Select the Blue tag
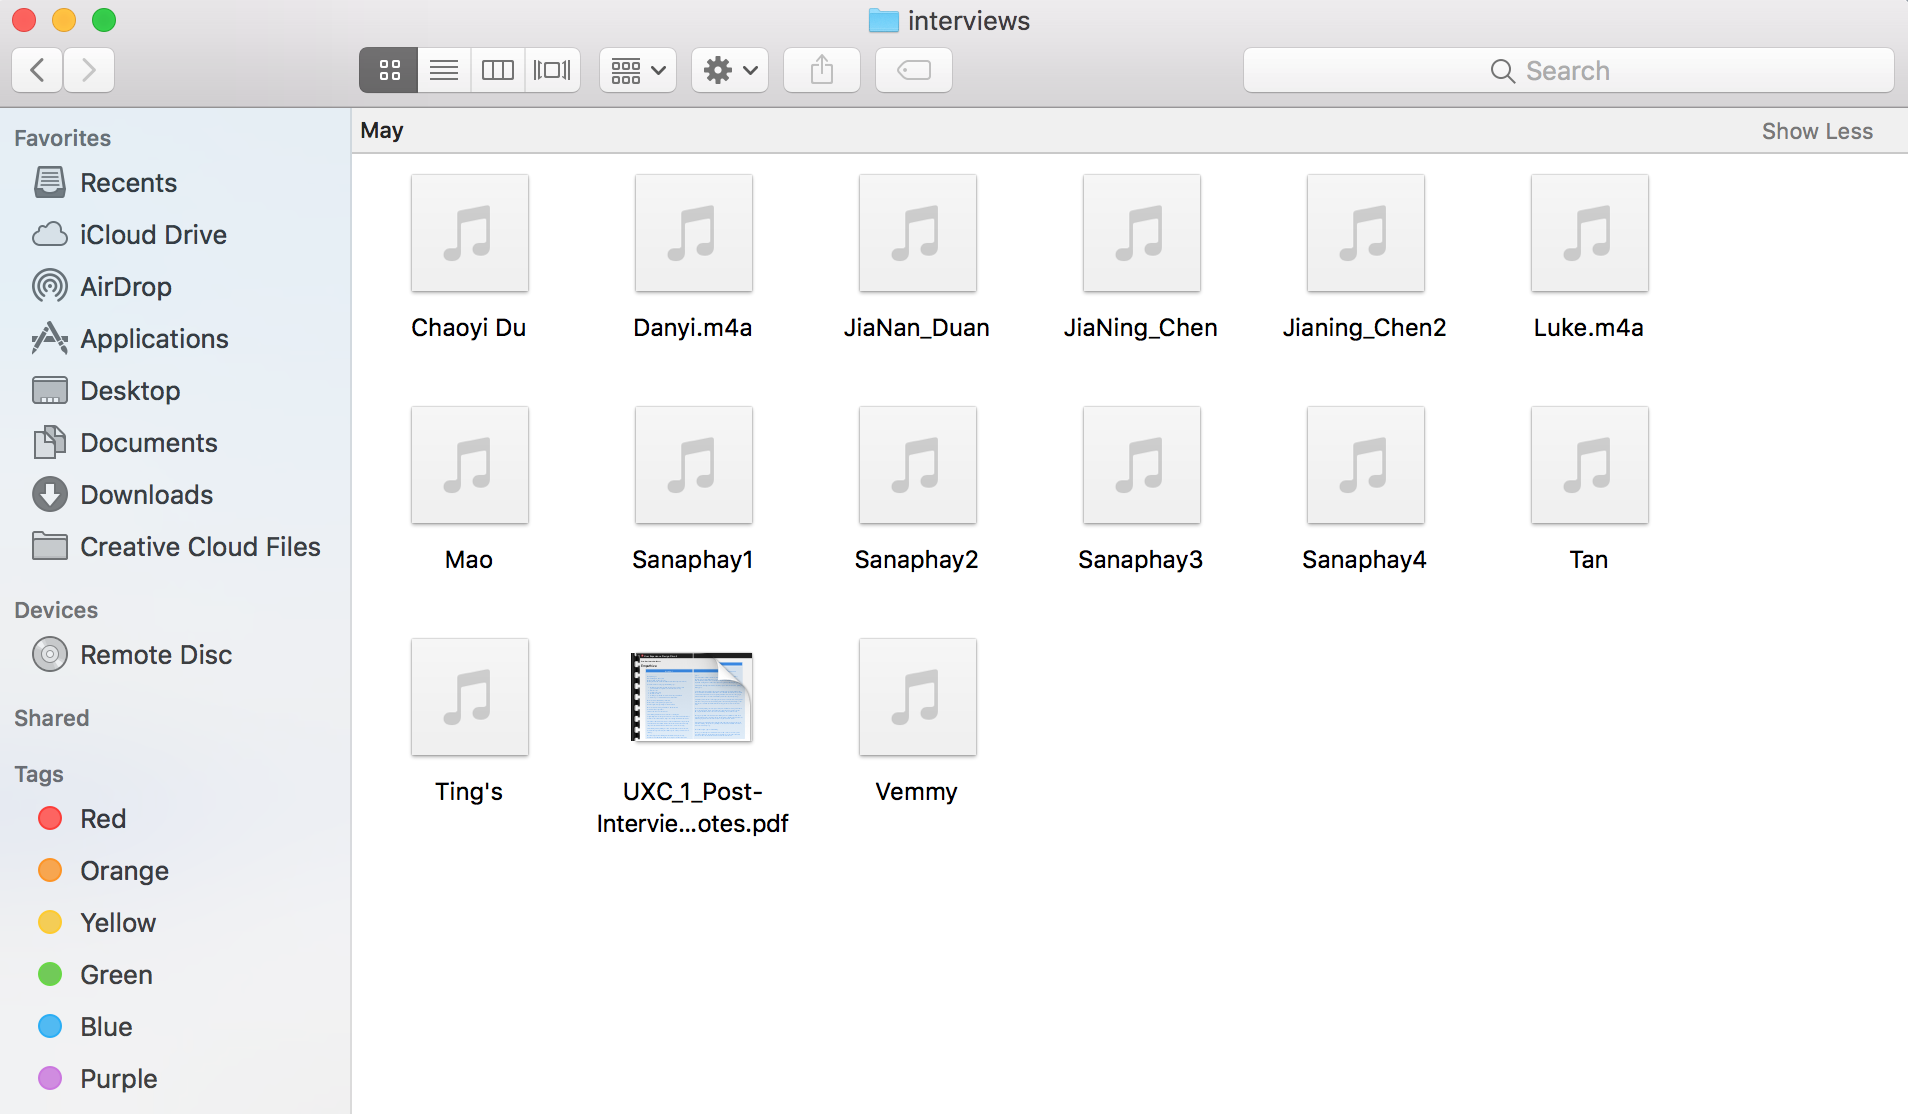 click(175, 1027)
